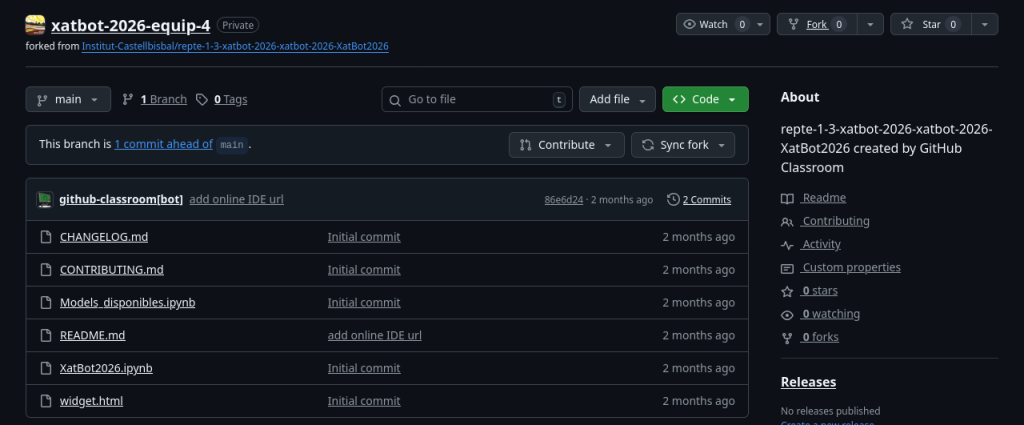Open the Add file dropdown
Viewport: 1024px width, 425px height.
tap(617, 99)
